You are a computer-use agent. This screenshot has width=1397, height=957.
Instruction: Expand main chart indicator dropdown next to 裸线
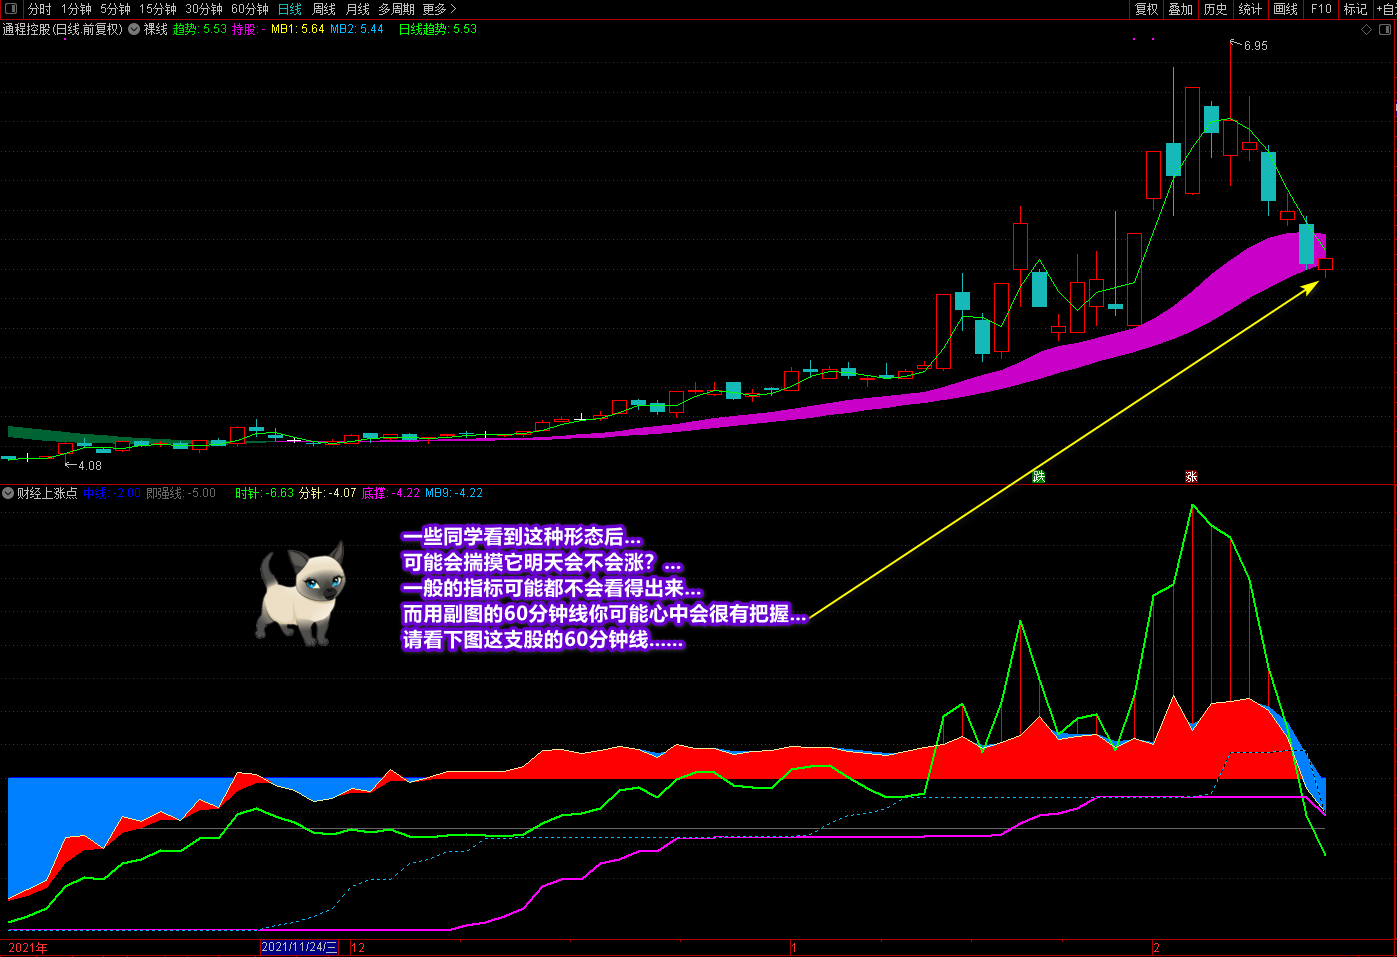(x=134, y=30)
